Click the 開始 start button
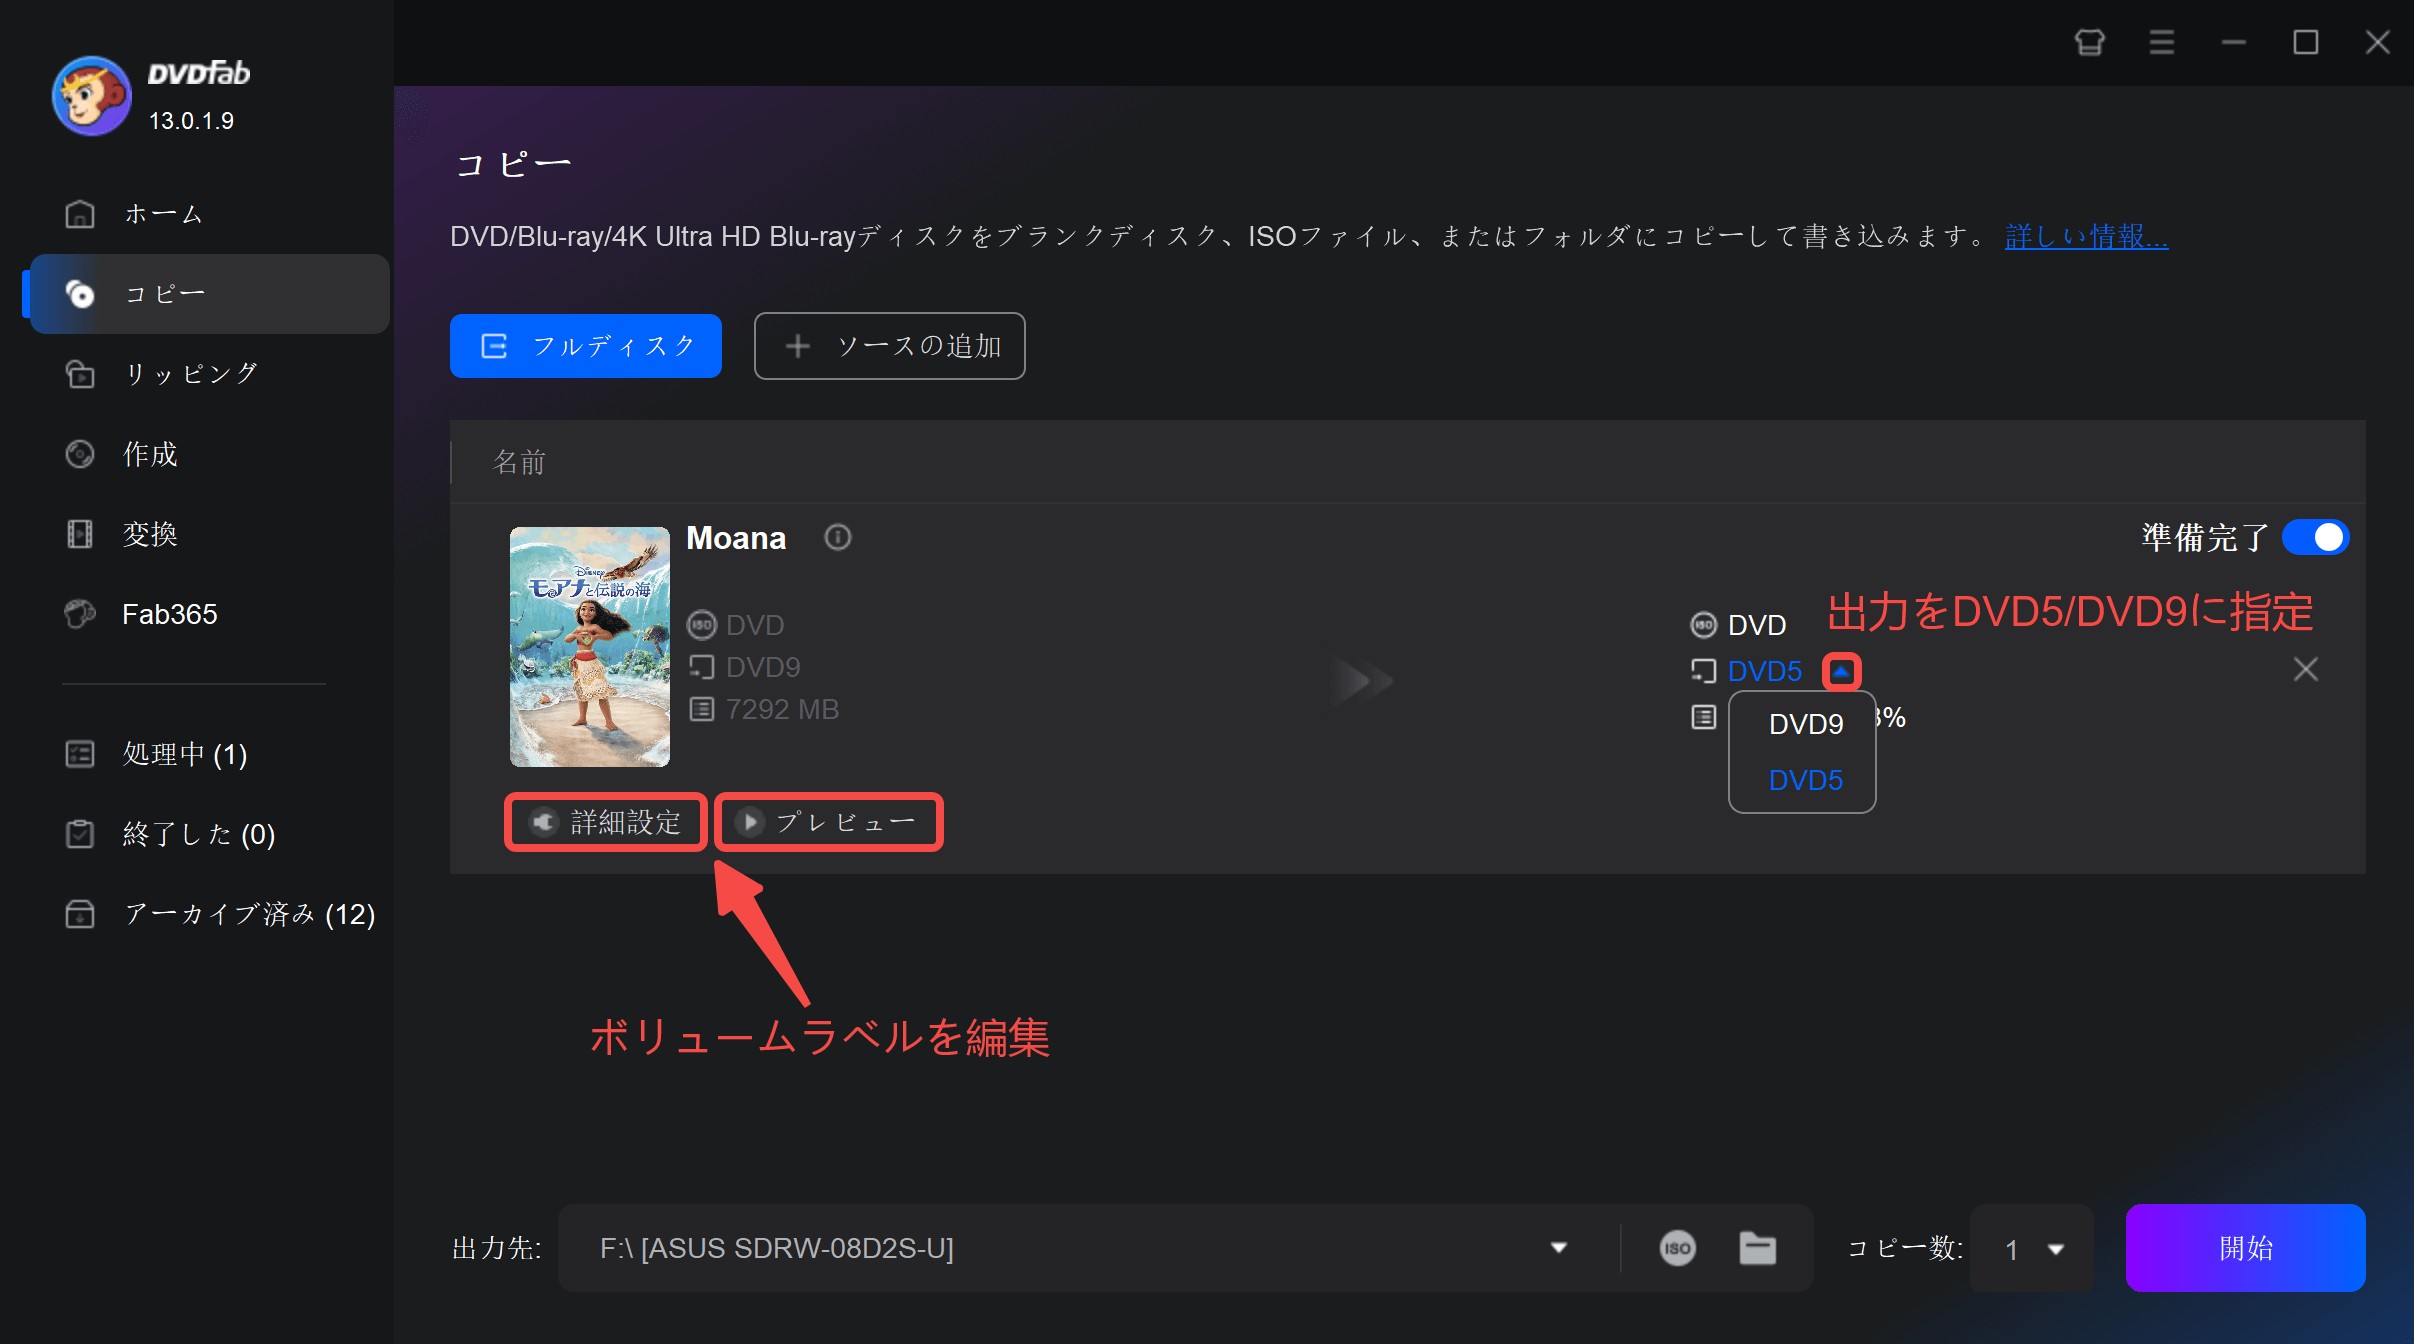 tap(2245, 1248)
